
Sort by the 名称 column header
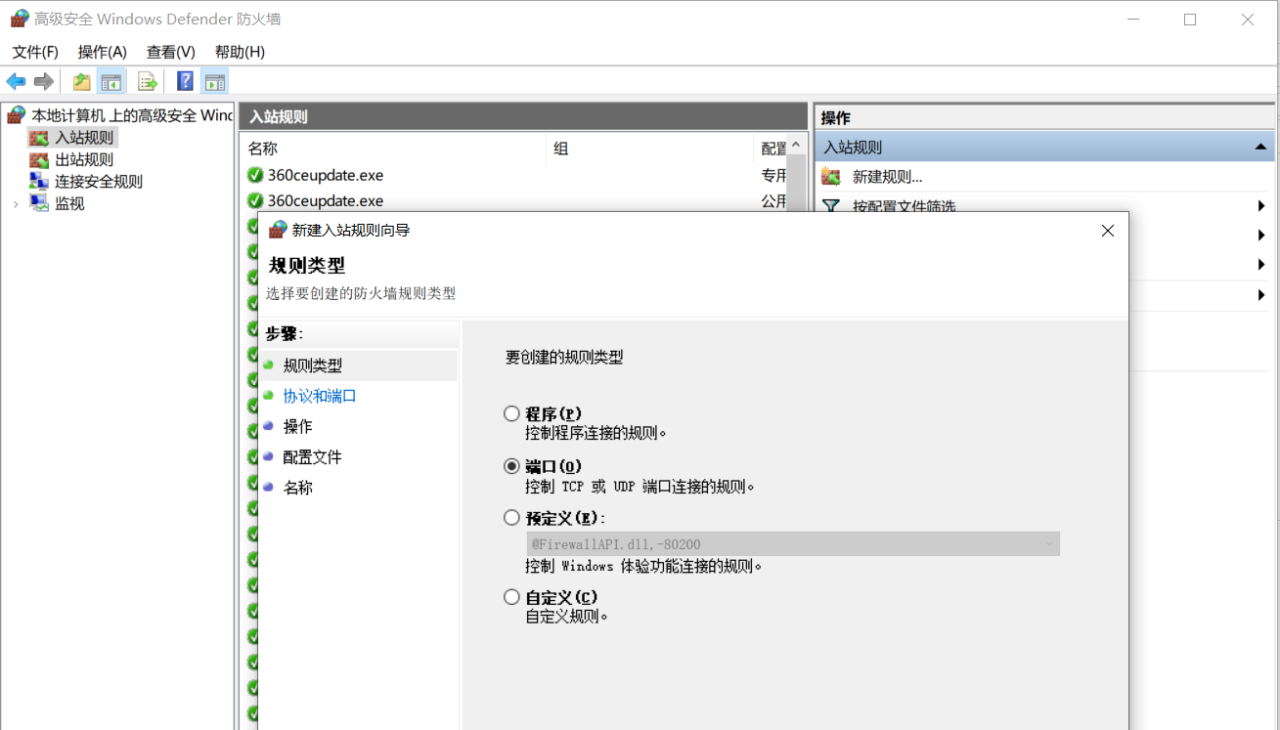click(x=263, y=149)
